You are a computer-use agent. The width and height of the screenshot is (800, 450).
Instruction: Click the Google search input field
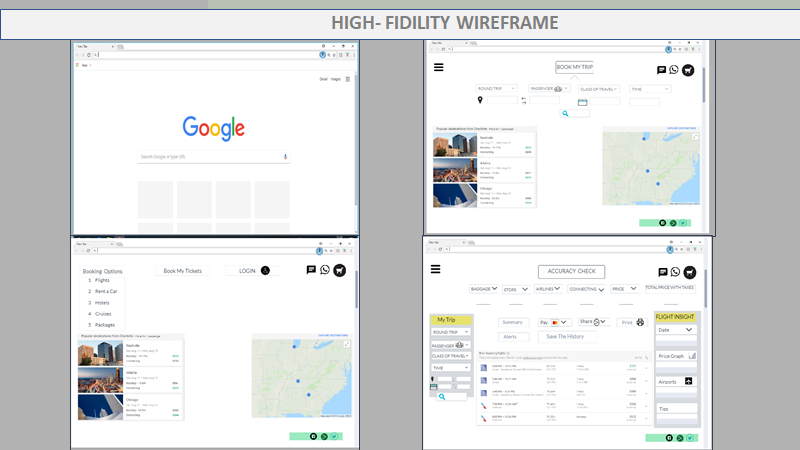(210, 157)
